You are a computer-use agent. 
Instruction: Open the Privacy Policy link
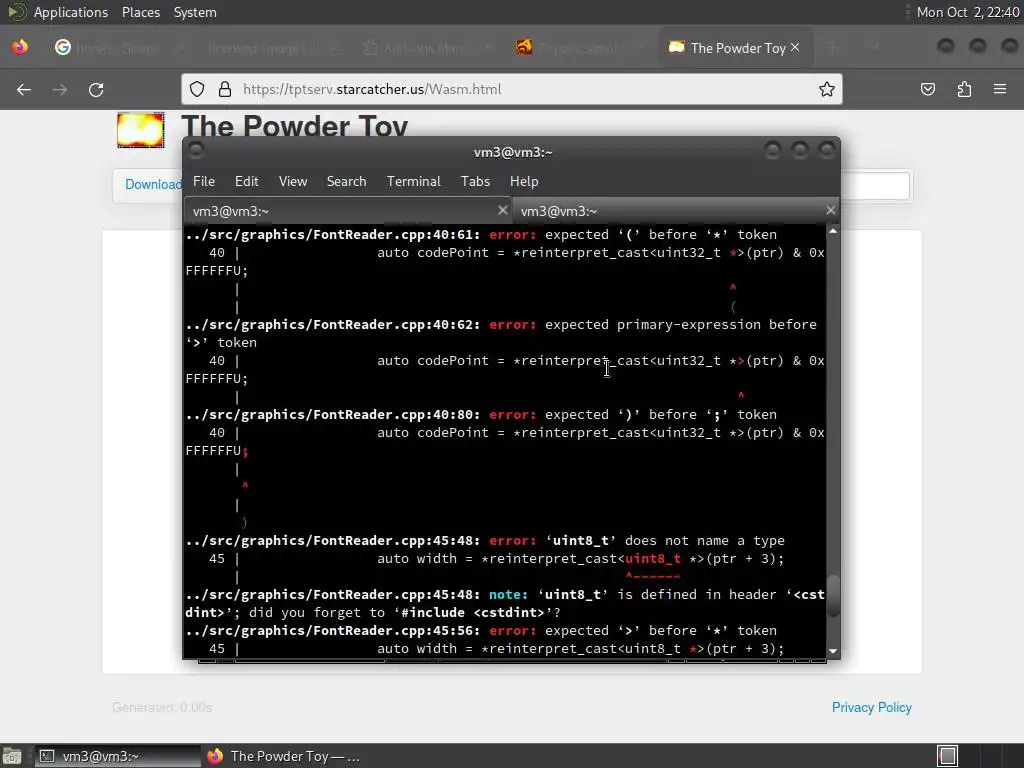[871, 707]
